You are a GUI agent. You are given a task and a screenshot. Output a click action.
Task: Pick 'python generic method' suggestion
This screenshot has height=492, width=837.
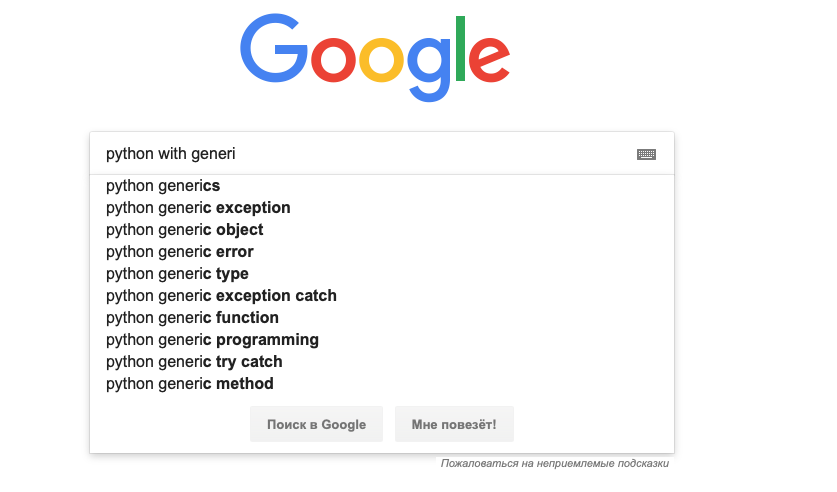[x=382, y=383]
